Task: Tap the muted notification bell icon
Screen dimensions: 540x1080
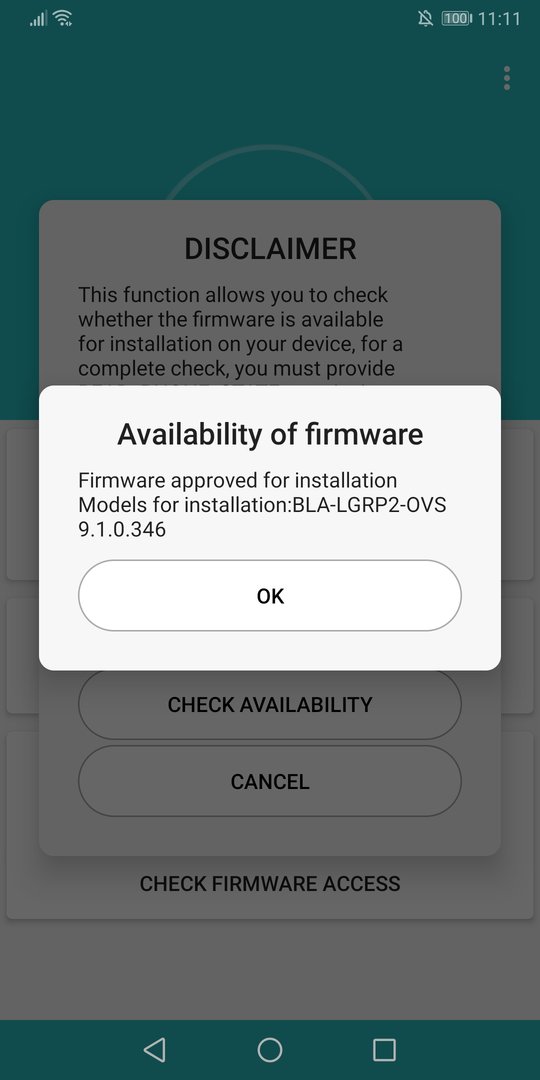Action: tap(426, 19)
